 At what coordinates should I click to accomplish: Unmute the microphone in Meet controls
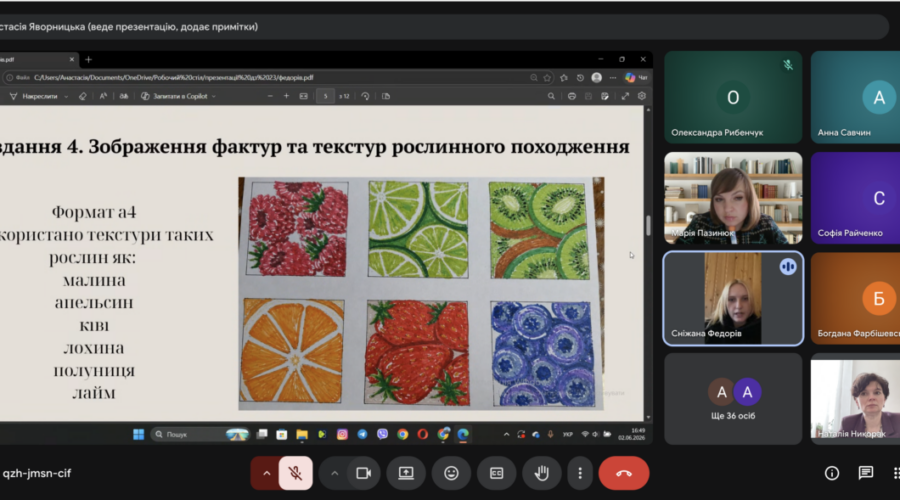click(296, 473)
